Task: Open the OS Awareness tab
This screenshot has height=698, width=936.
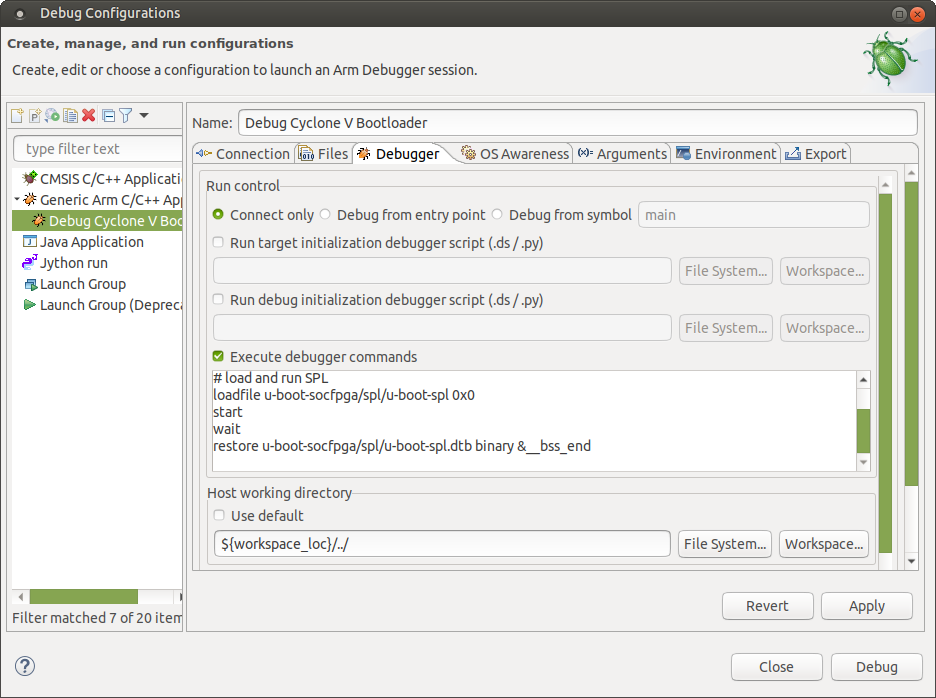Action: pos(515,154)
